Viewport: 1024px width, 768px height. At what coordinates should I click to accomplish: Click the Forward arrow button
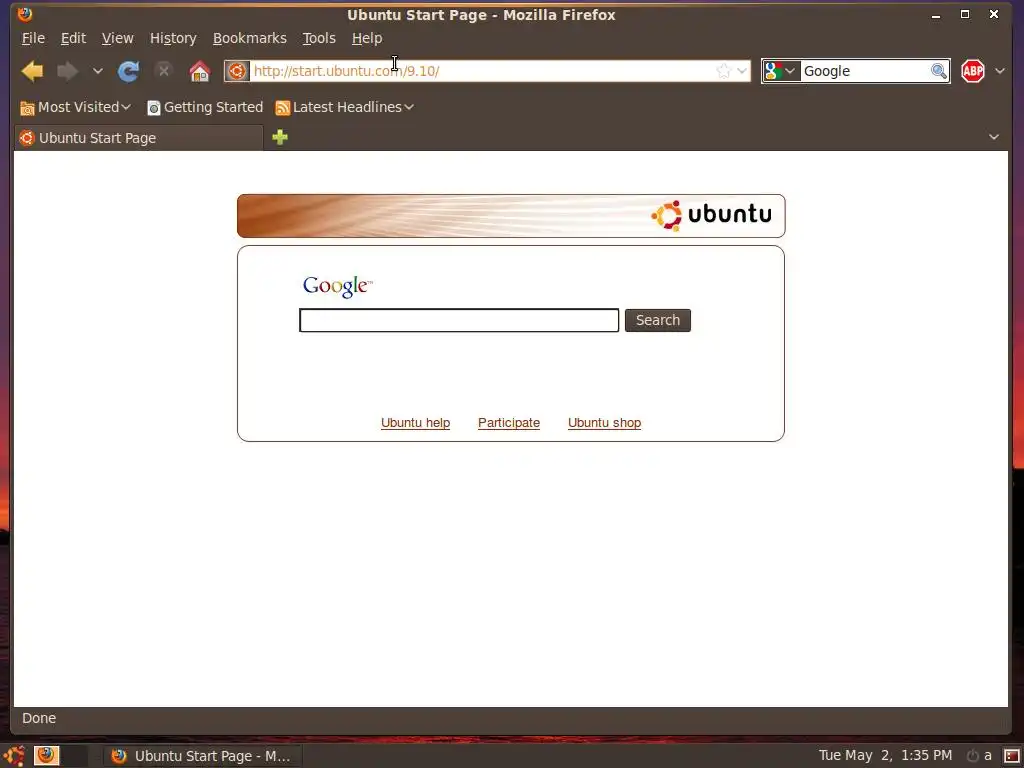click(67, 71)
